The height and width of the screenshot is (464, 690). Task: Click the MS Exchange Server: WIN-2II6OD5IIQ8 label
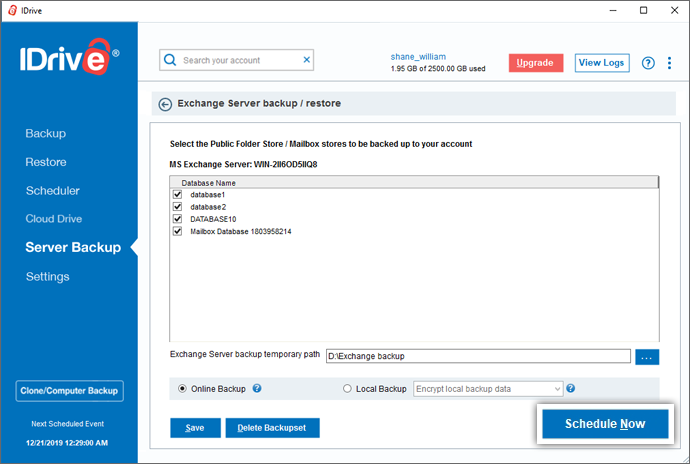coord(243,165)
